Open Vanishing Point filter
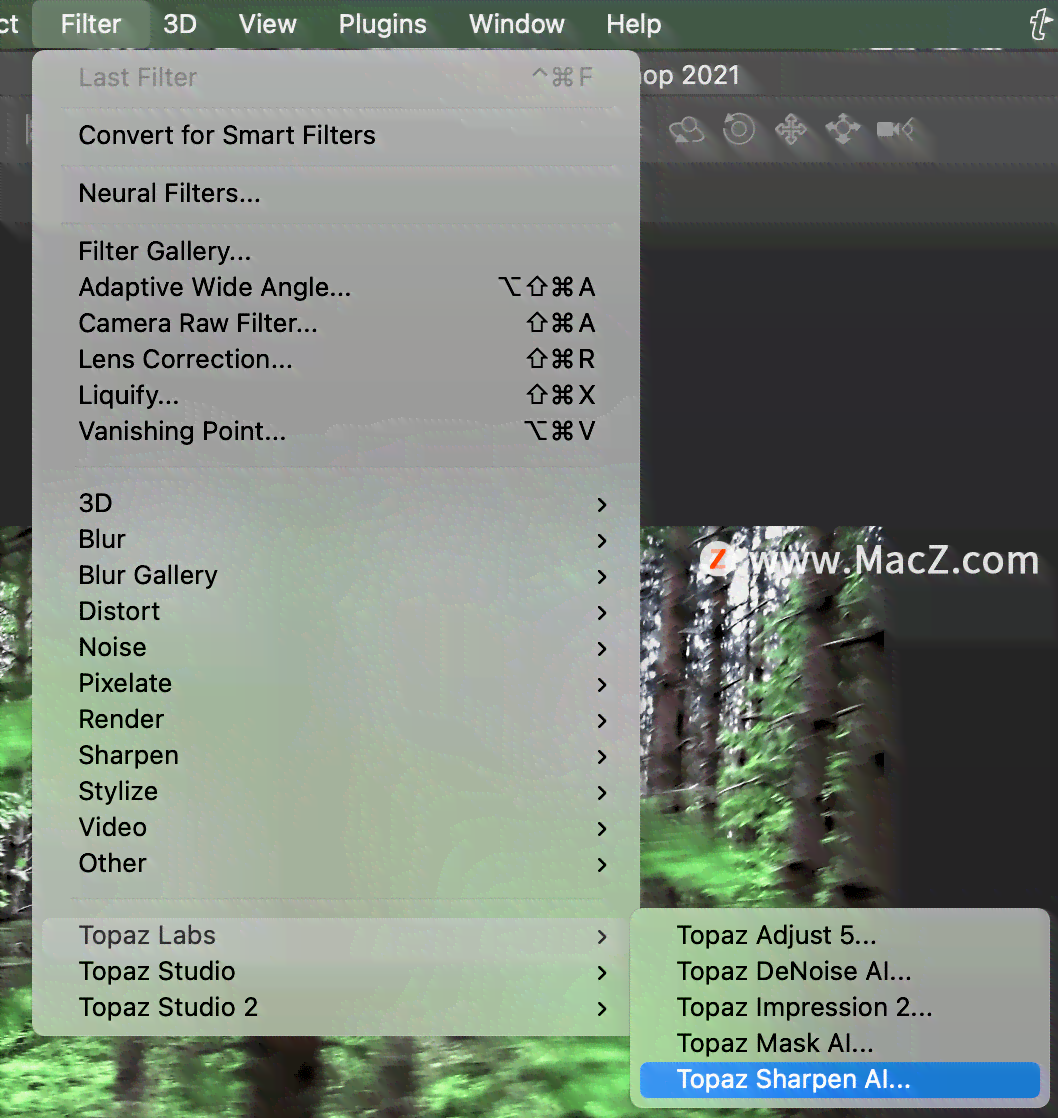The image size is (1058, 1118). [335, 431]
